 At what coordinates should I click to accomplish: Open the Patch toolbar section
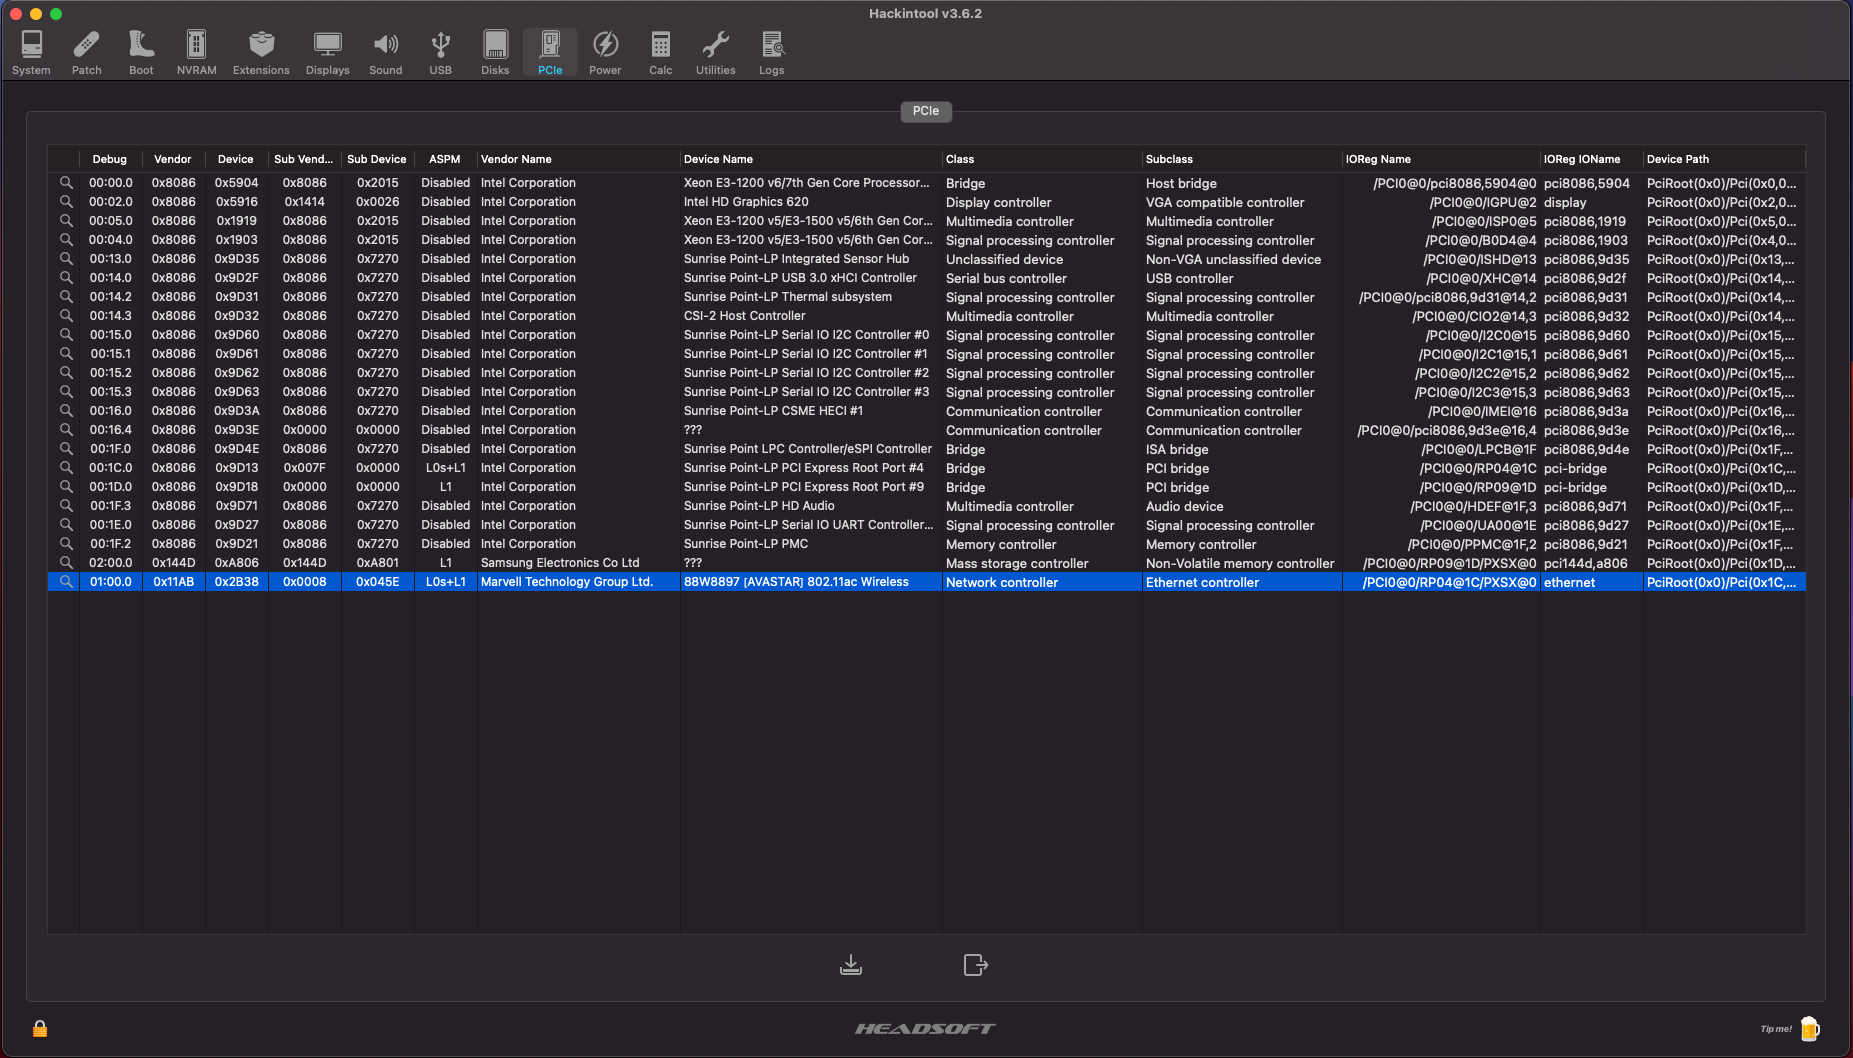[87, 52]
